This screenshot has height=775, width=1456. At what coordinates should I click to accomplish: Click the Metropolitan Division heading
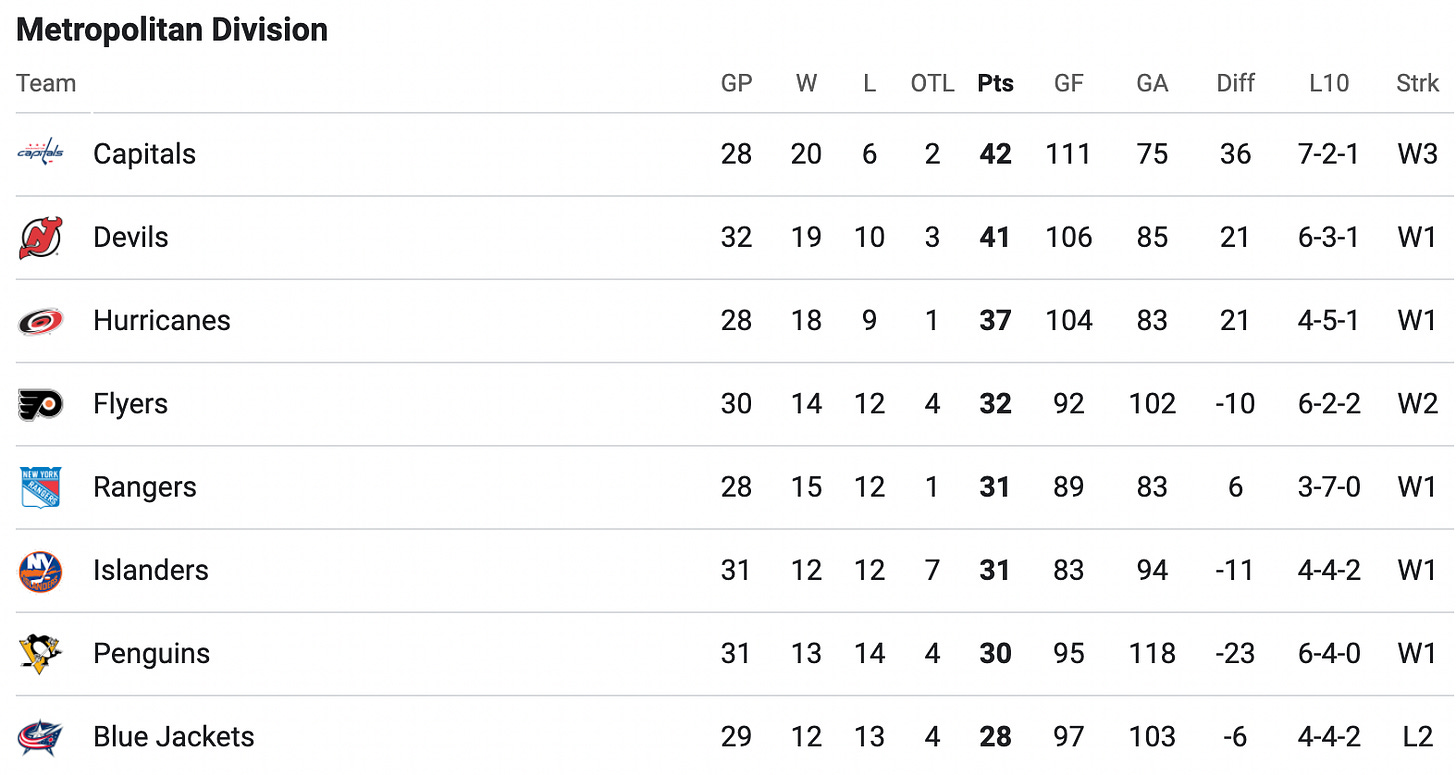(172, 30)
